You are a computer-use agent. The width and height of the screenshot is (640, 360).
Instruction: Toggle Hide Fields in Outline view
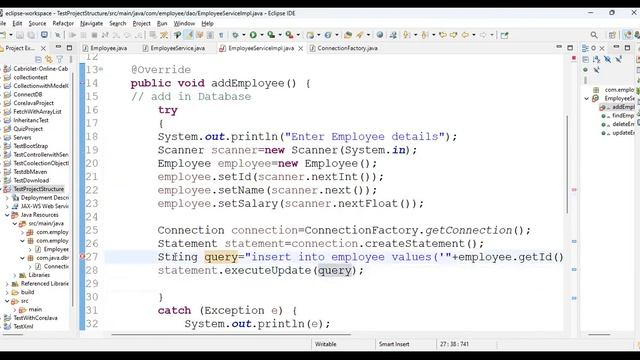pos(607,60)
